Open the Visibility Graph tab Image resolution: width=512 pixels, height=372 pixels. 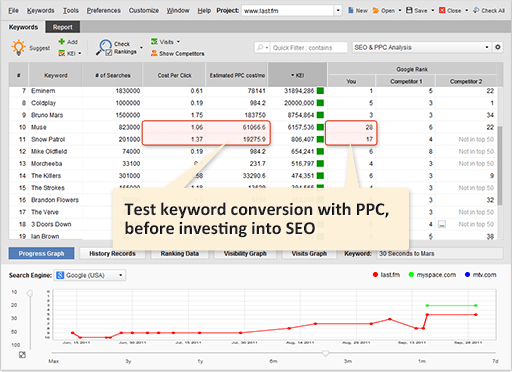(x=245, y=254)
